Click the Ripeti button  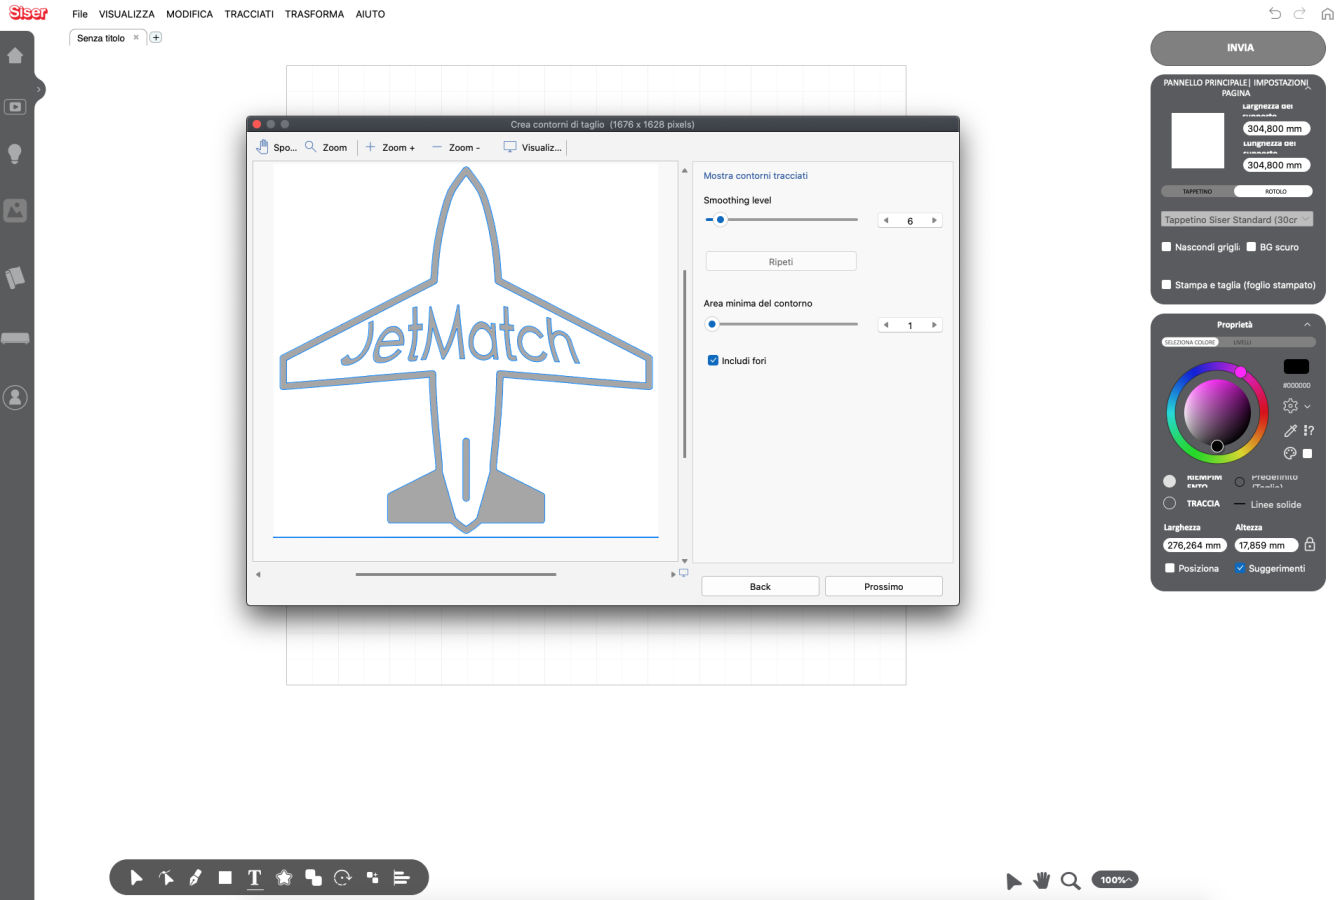(x=781, y=262)
